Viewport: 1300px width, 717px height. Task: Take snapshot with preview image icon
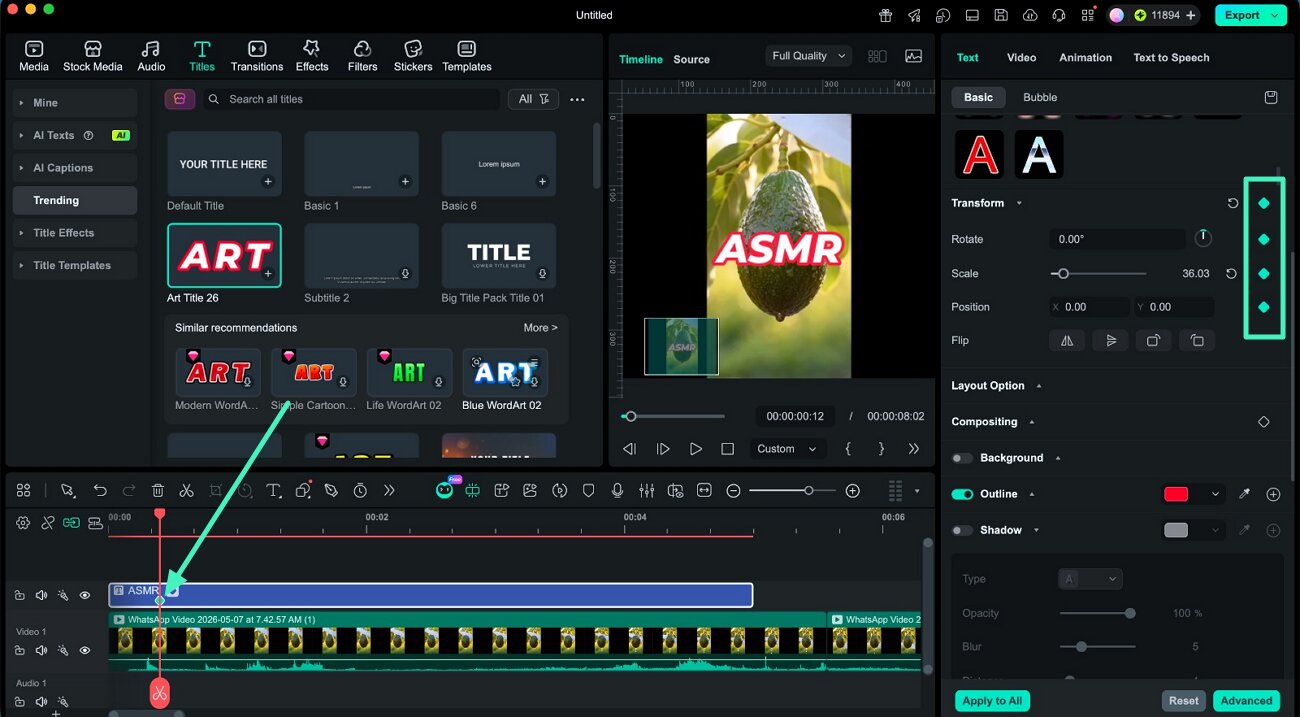(913, 56)
